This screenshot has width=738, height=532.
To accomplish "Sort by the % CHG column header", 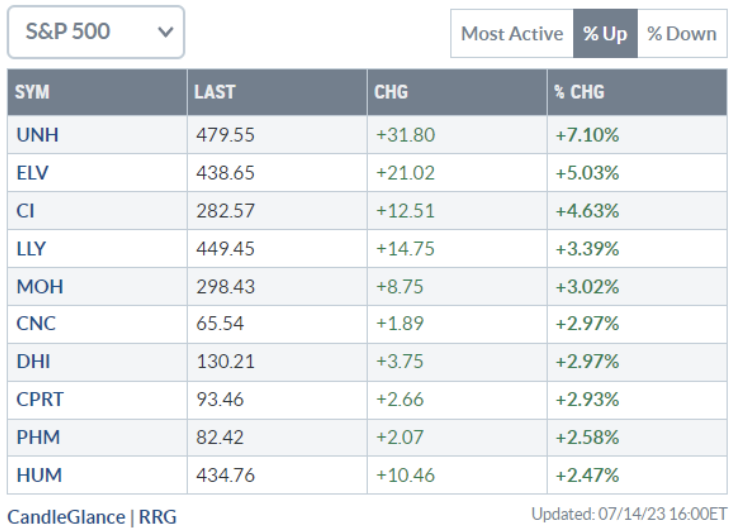I will click(580, 92).
